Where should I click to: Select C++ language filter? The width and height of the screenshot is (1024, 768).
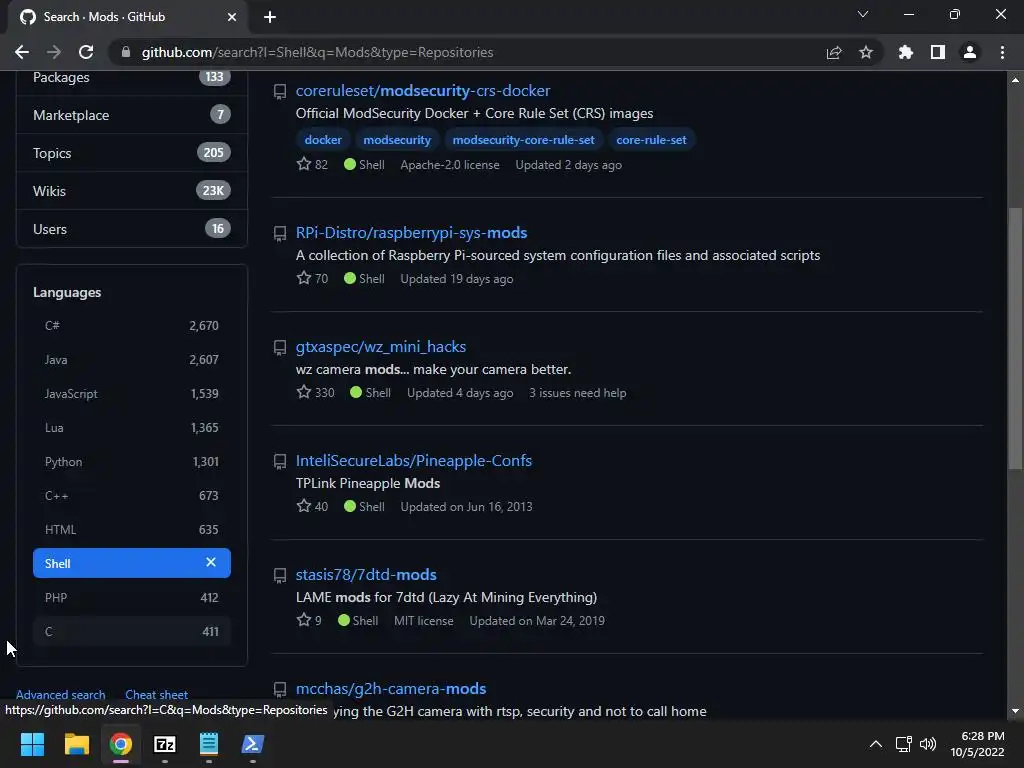point(131,495)
